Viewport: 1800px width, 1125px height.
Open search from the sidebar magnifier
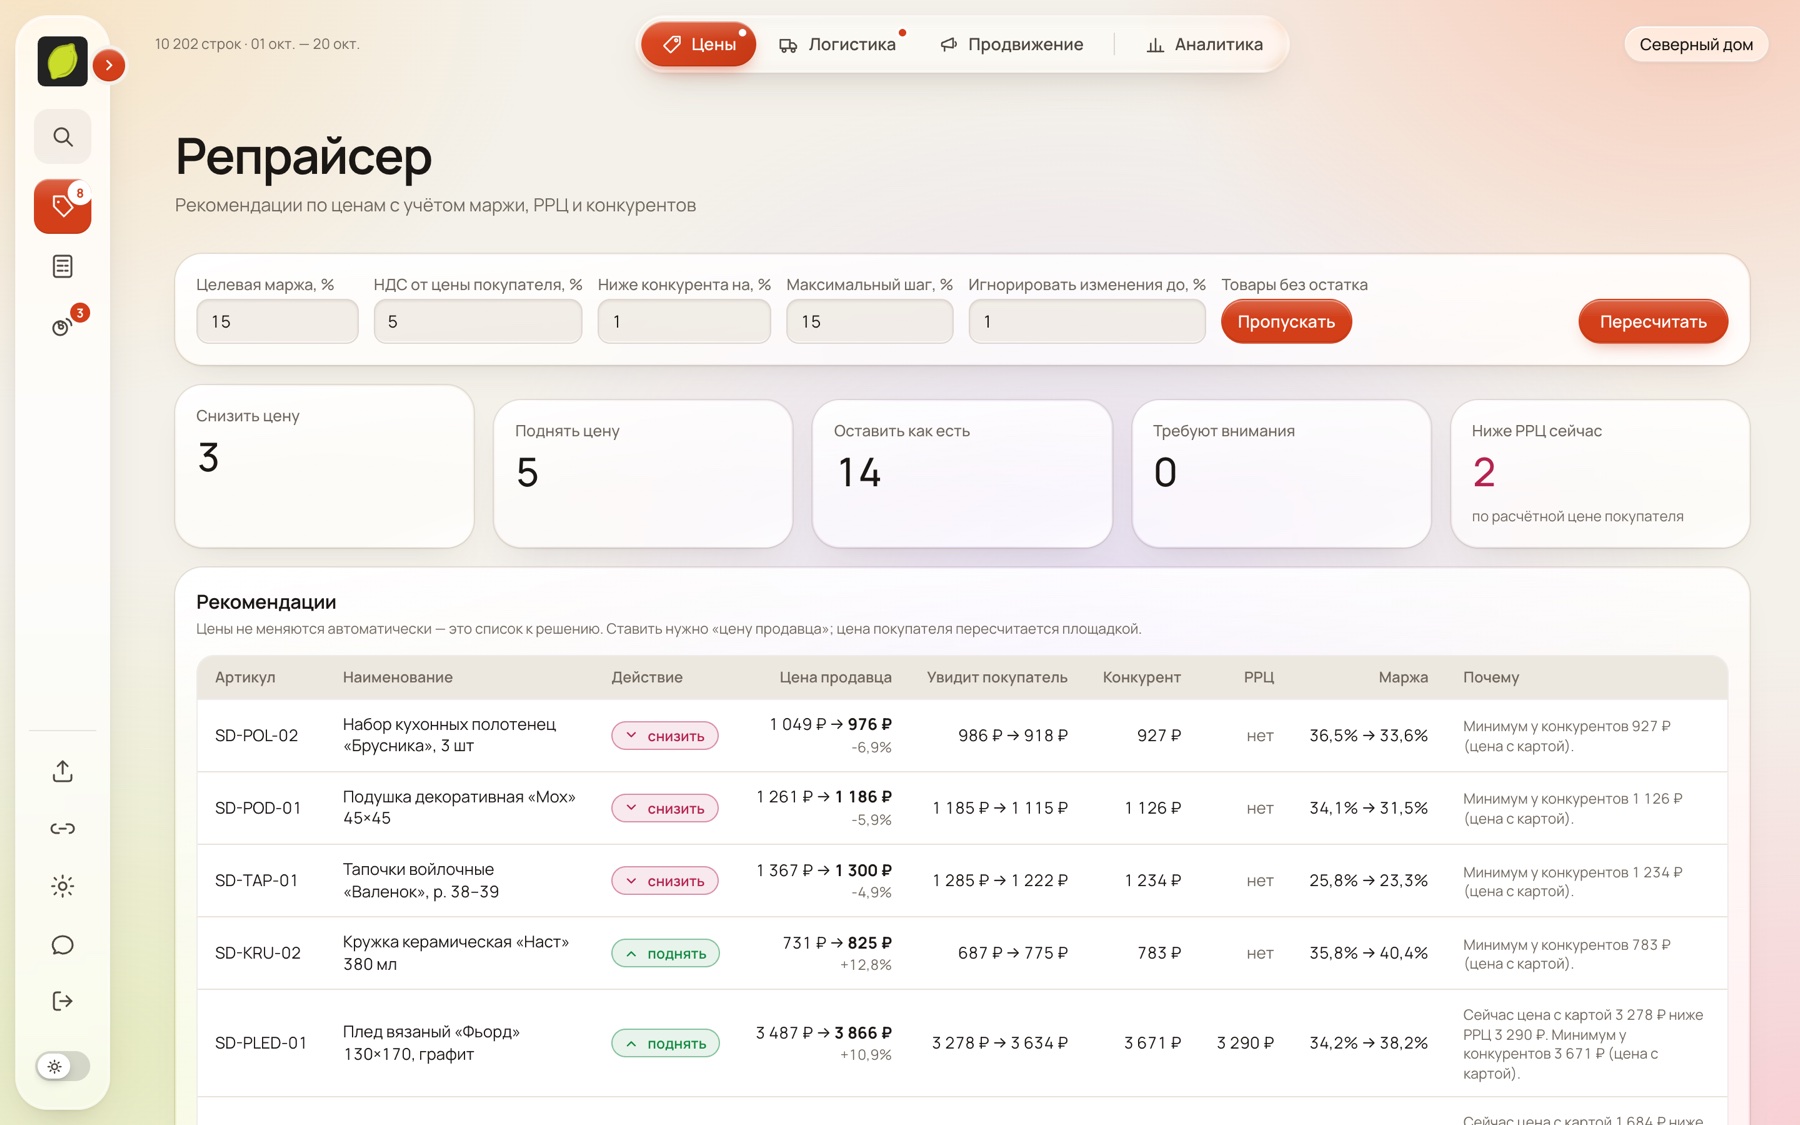(x=63, y=137)
